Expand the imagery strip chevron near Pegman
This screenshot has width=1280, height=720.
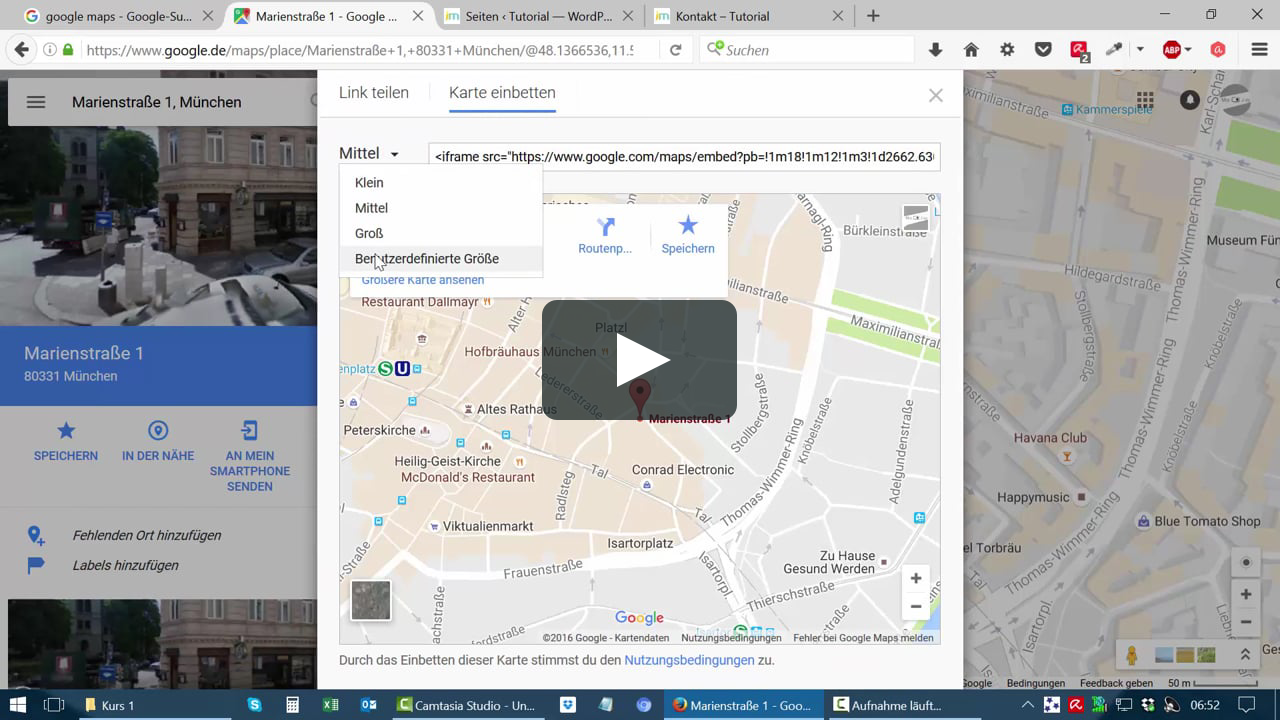(1245, 654)
